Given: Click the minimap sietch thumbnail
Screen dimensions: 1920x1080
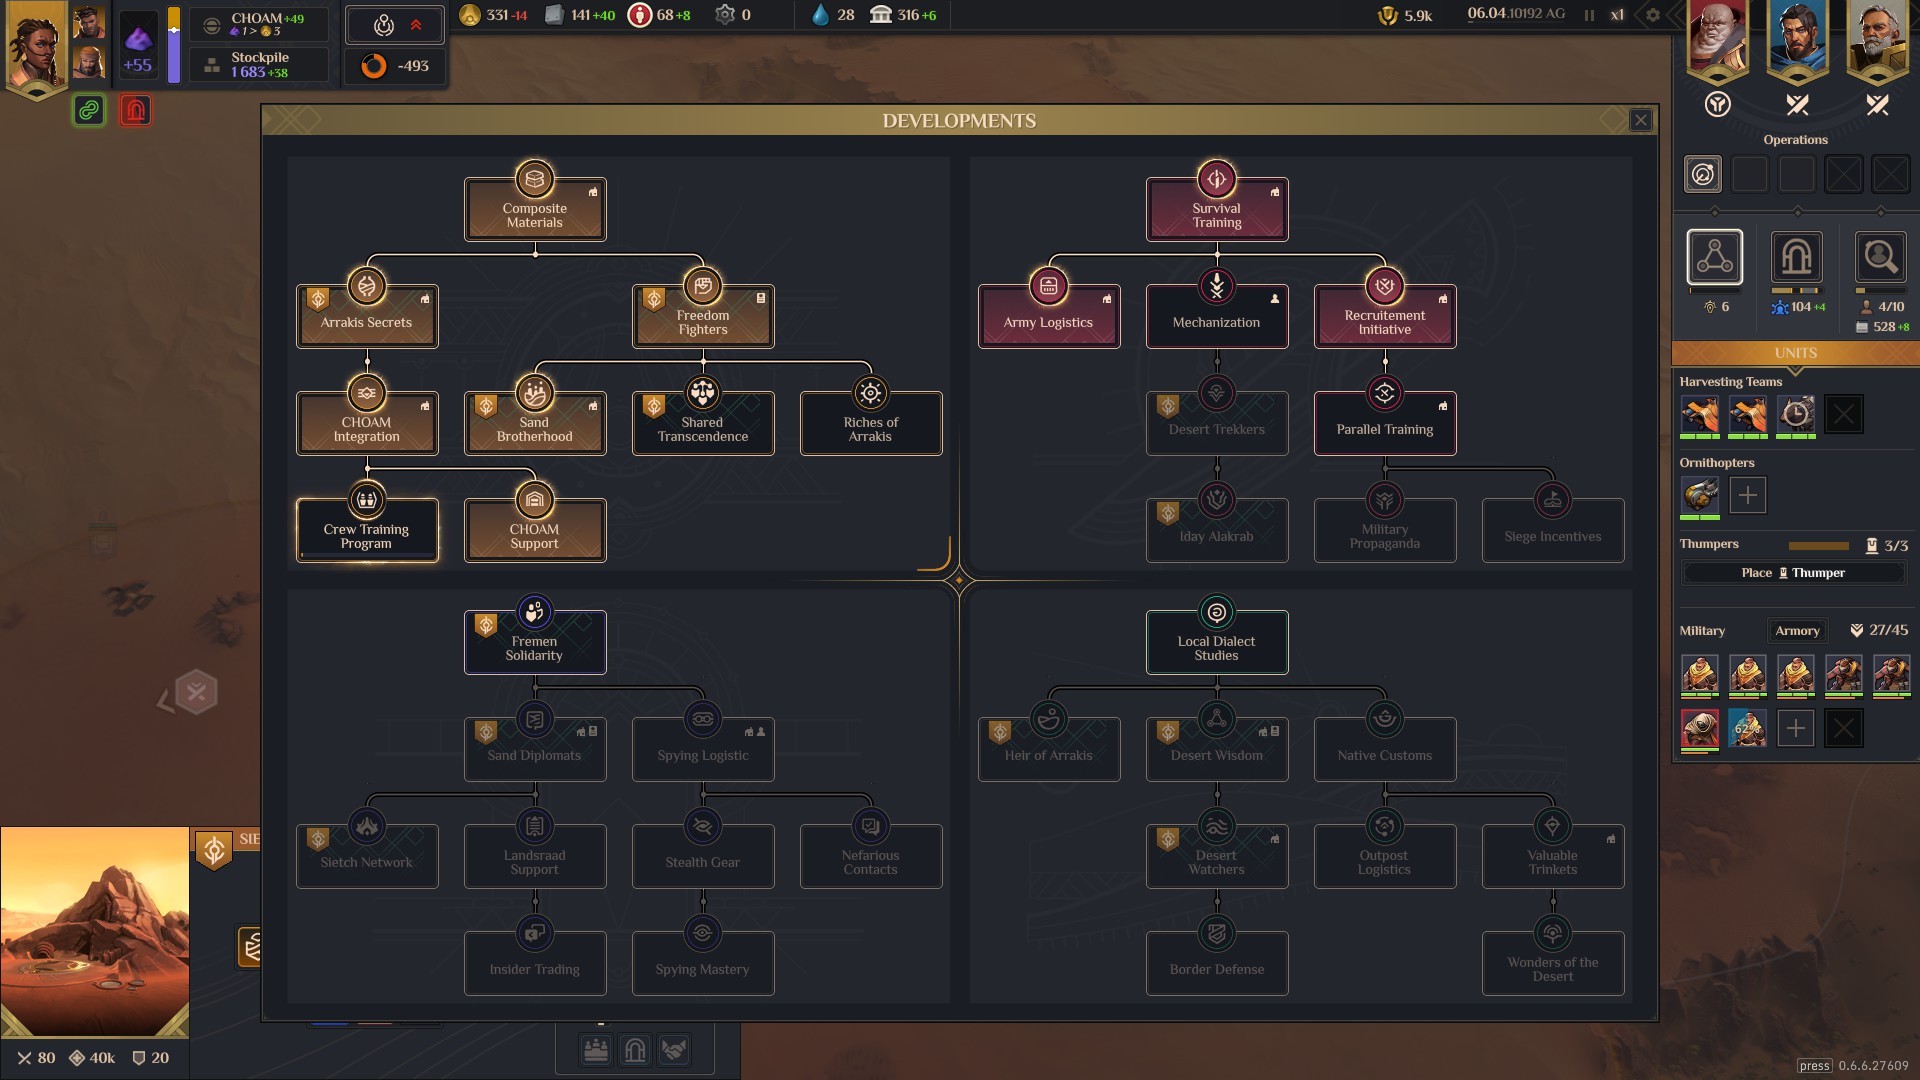Looking at the screenshot, I should [95, 931].
